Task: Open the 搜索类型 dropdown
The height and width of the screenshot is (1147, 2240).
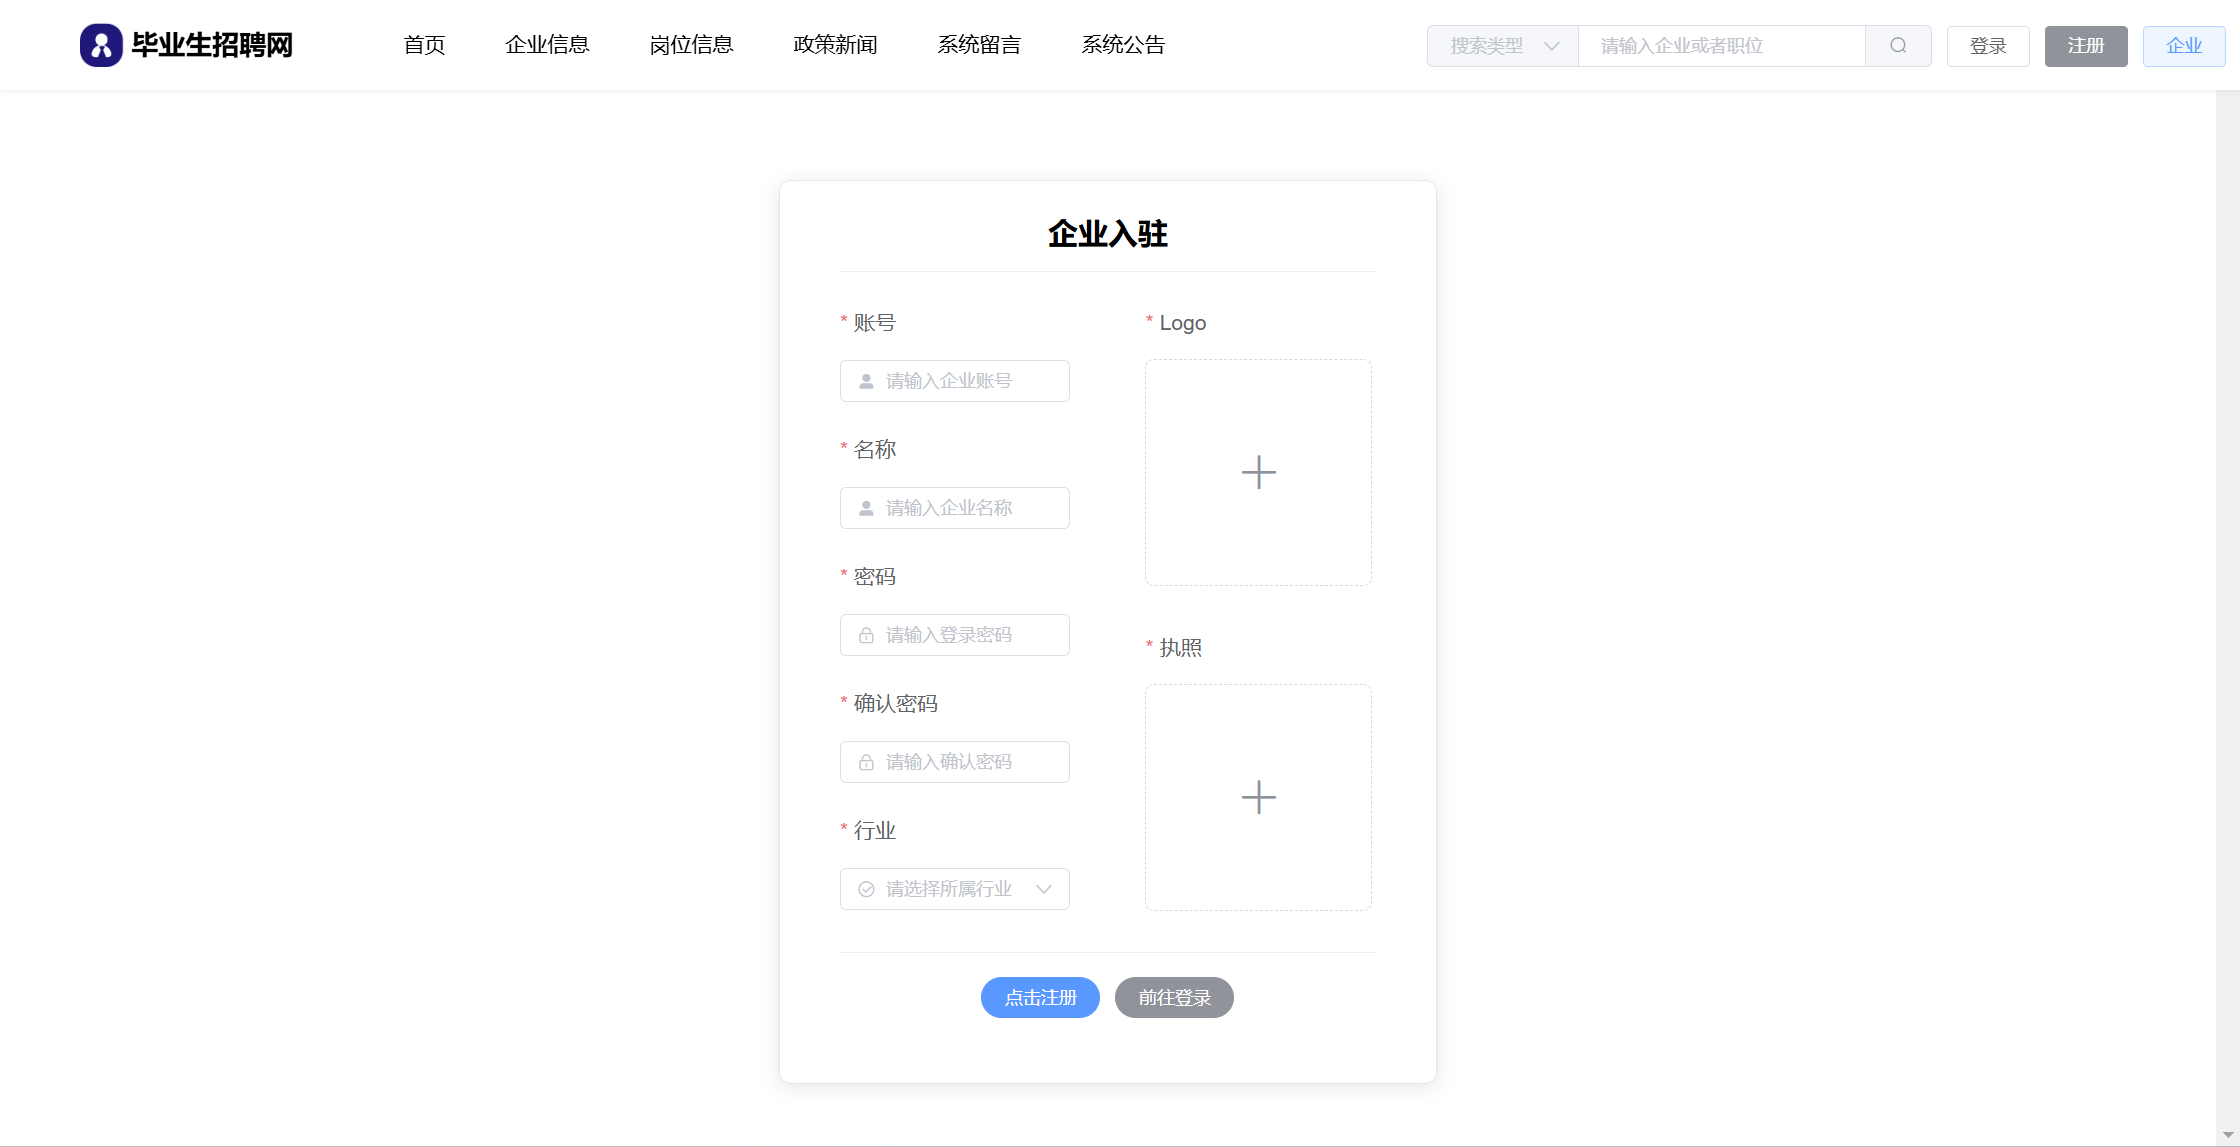Action: [x=1502, y=46]
